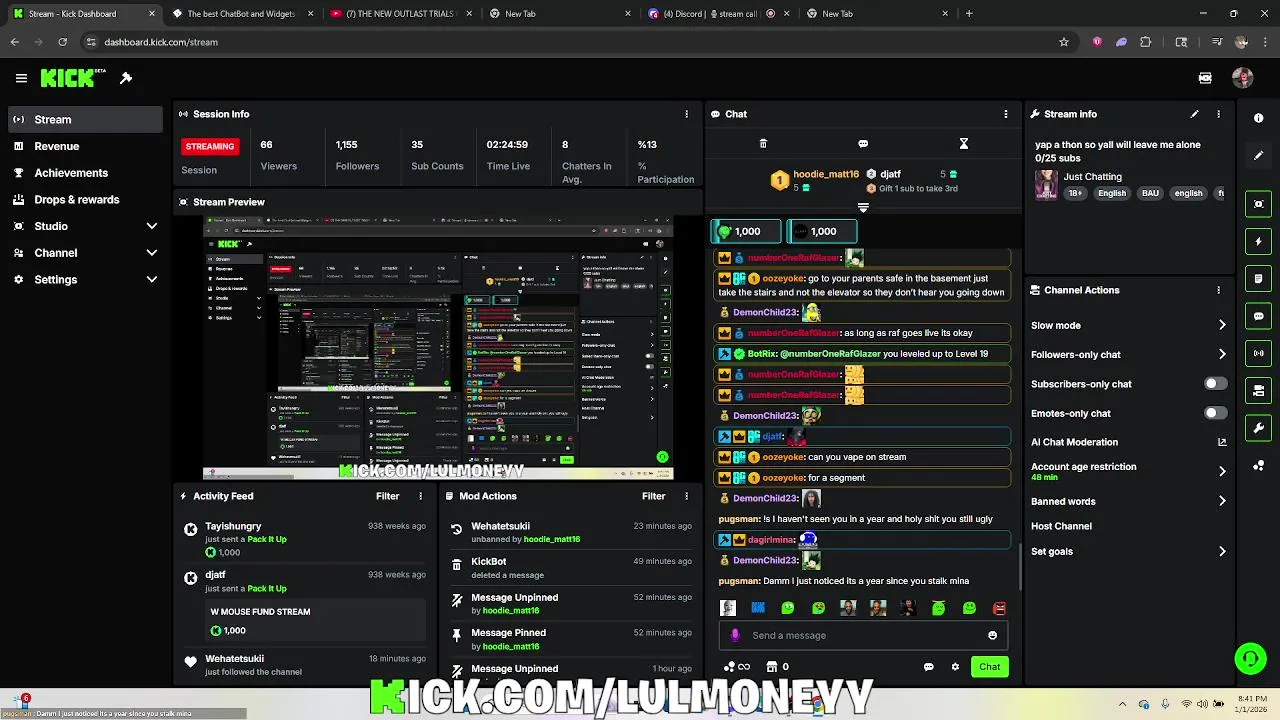Click the green Chat send button

tap(989, 667)
